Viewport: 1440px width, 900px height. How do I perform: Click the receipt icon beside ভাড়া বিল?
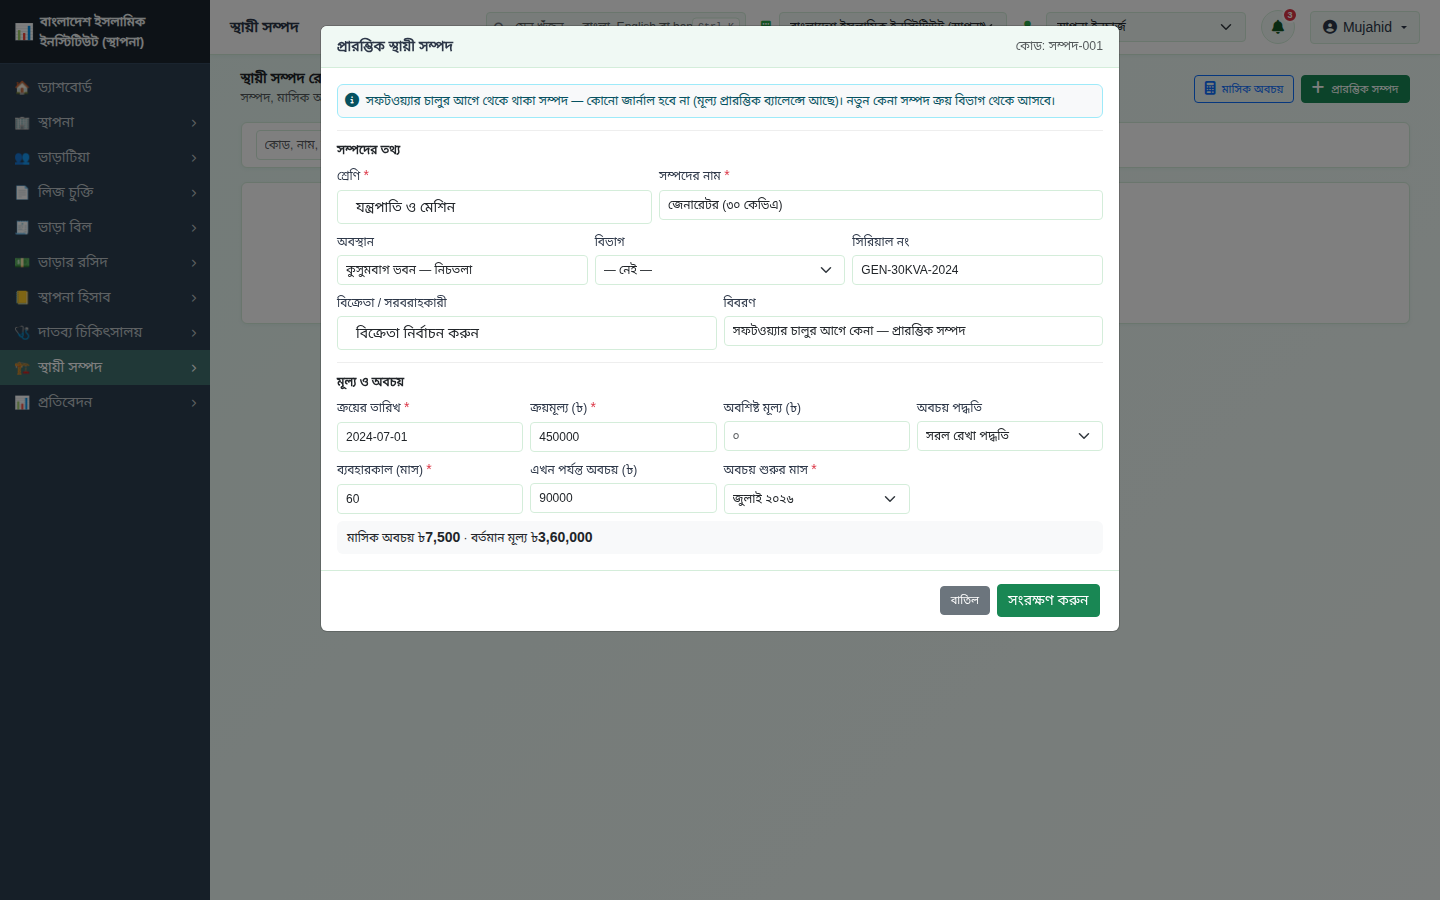point(22,228)
